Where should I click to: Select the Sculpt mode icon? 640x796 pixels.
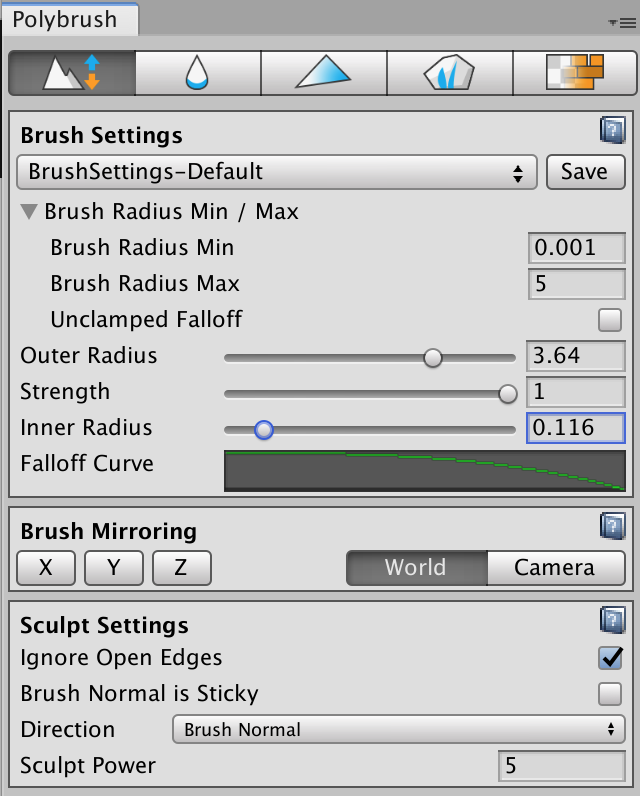click(71, 73)
